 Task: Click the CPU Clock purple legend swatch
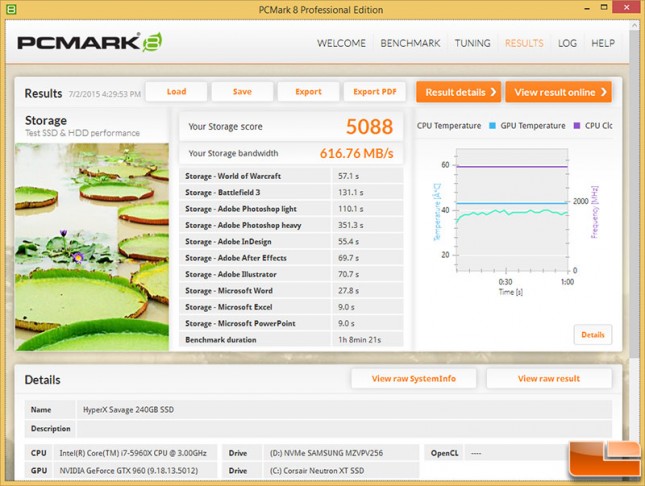click(577, 126)
